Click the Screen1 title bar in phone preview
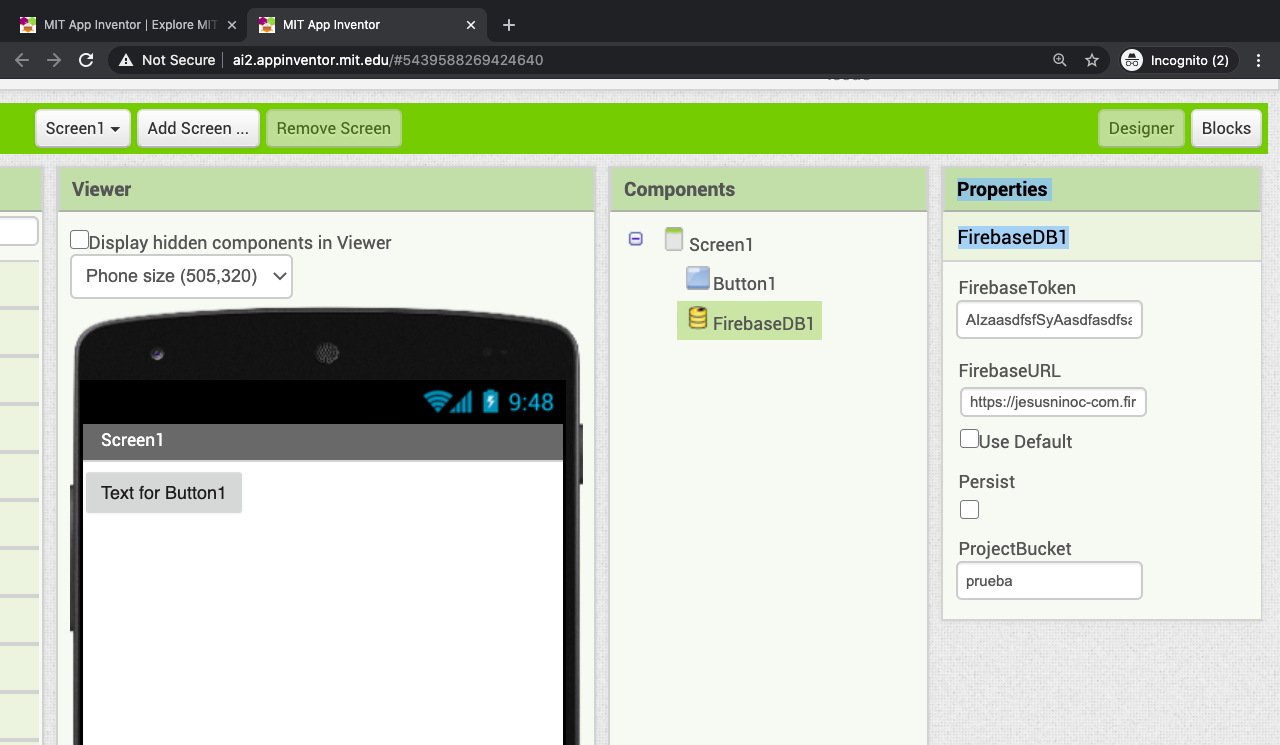The width and height of the screenshot is (1280, 745). pyautogui.click(x=323, y=441)
